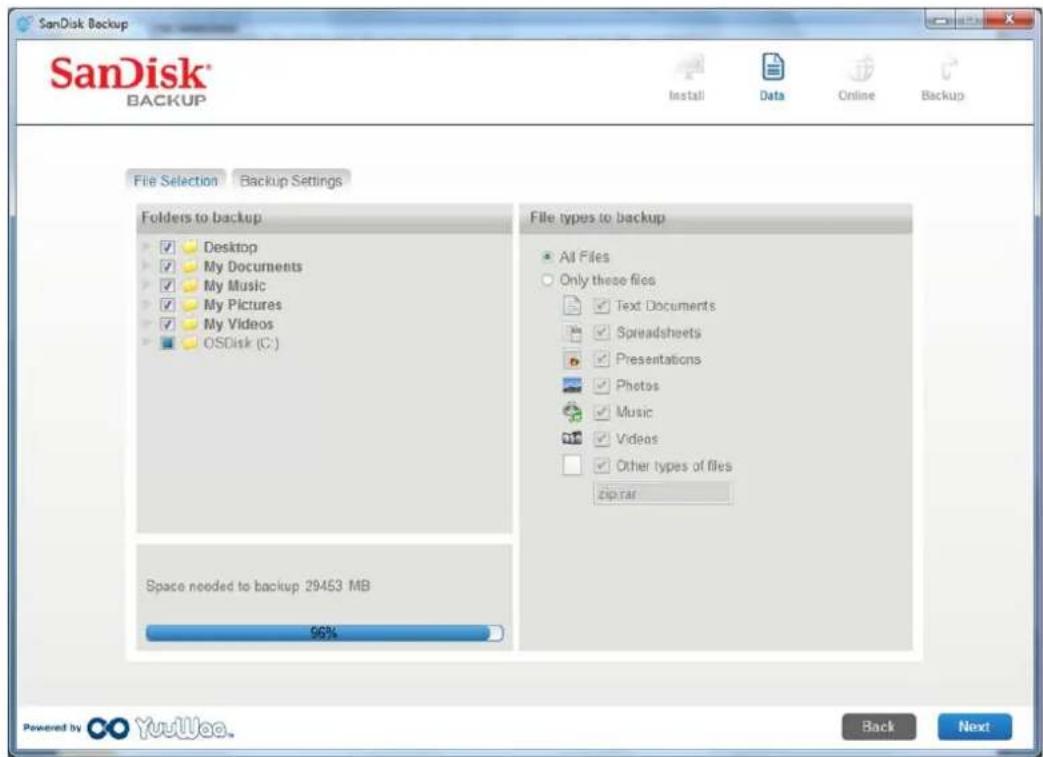This screenshot has width=1043, height=757.
Task: Uncheck the My Documents checkbox
Action: [x=168, y=267]
